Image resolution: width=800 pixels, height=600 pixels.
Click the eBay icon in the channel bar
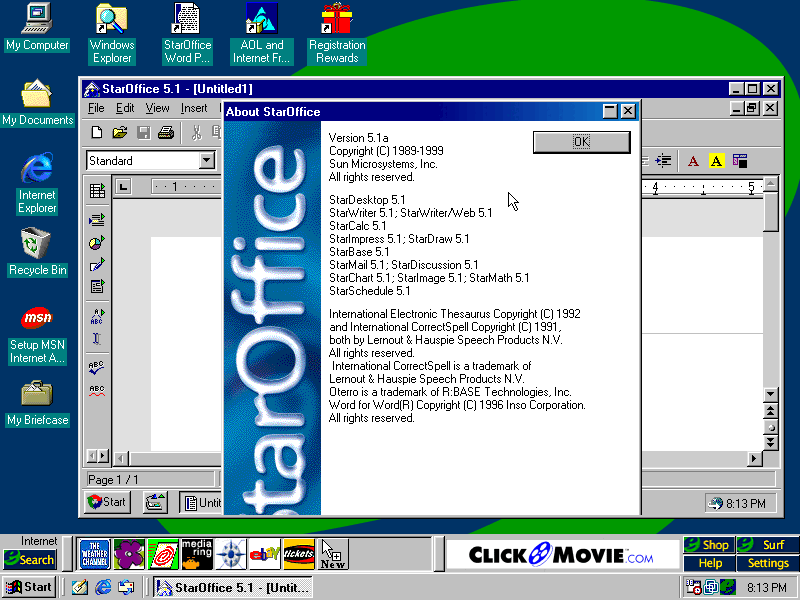tap(264, 553)
